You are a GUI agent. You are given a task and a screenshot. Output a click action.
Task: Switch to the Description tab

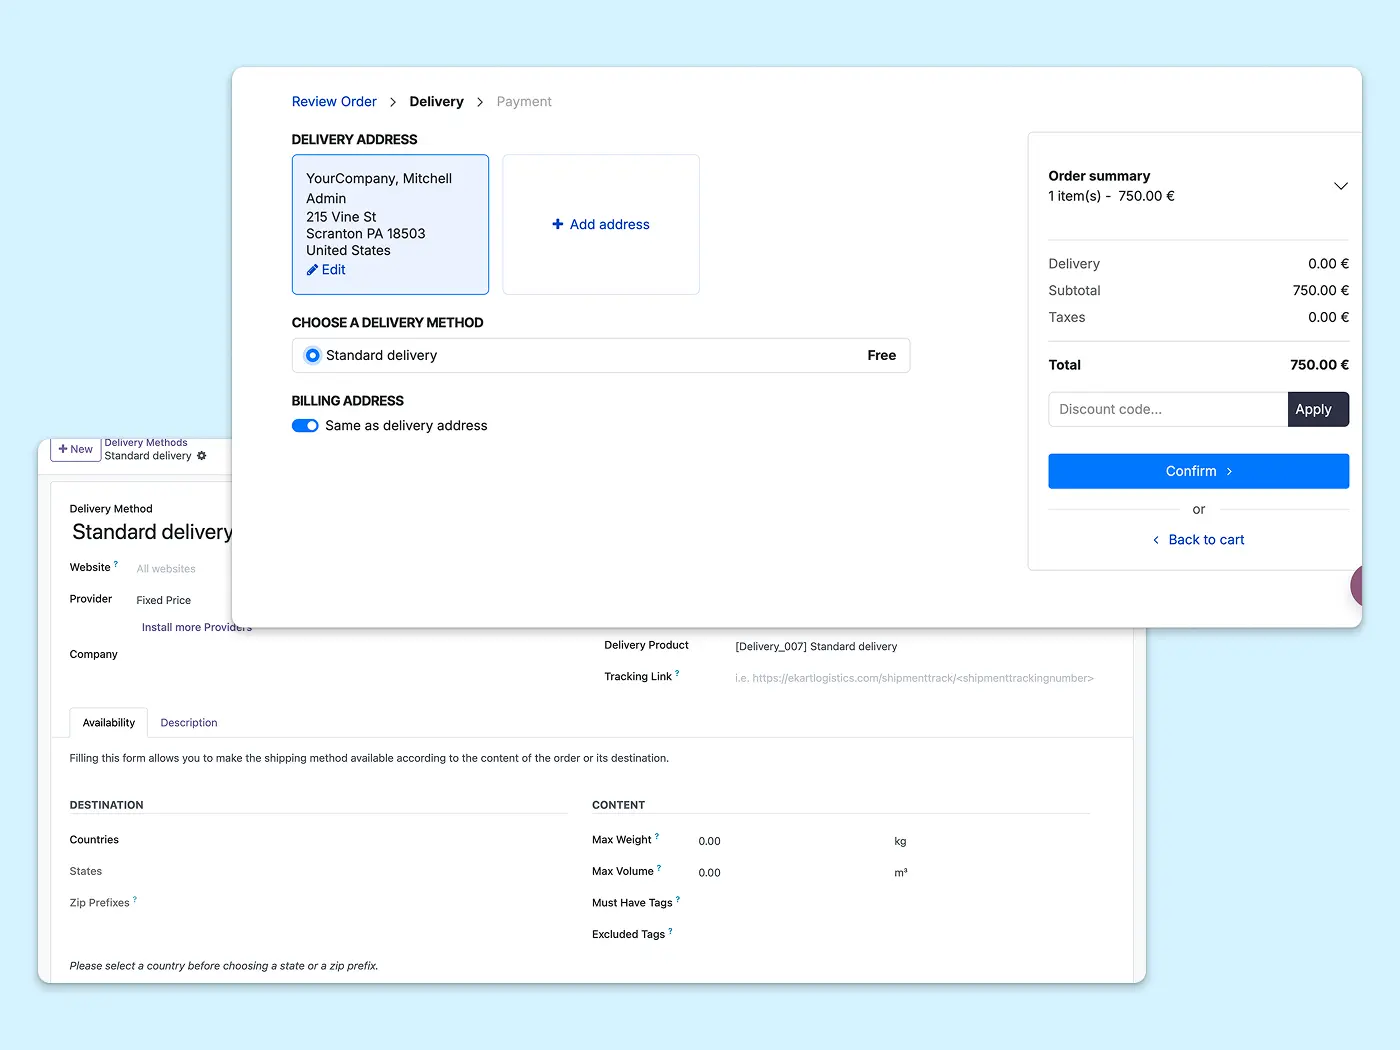click(189, 723)
